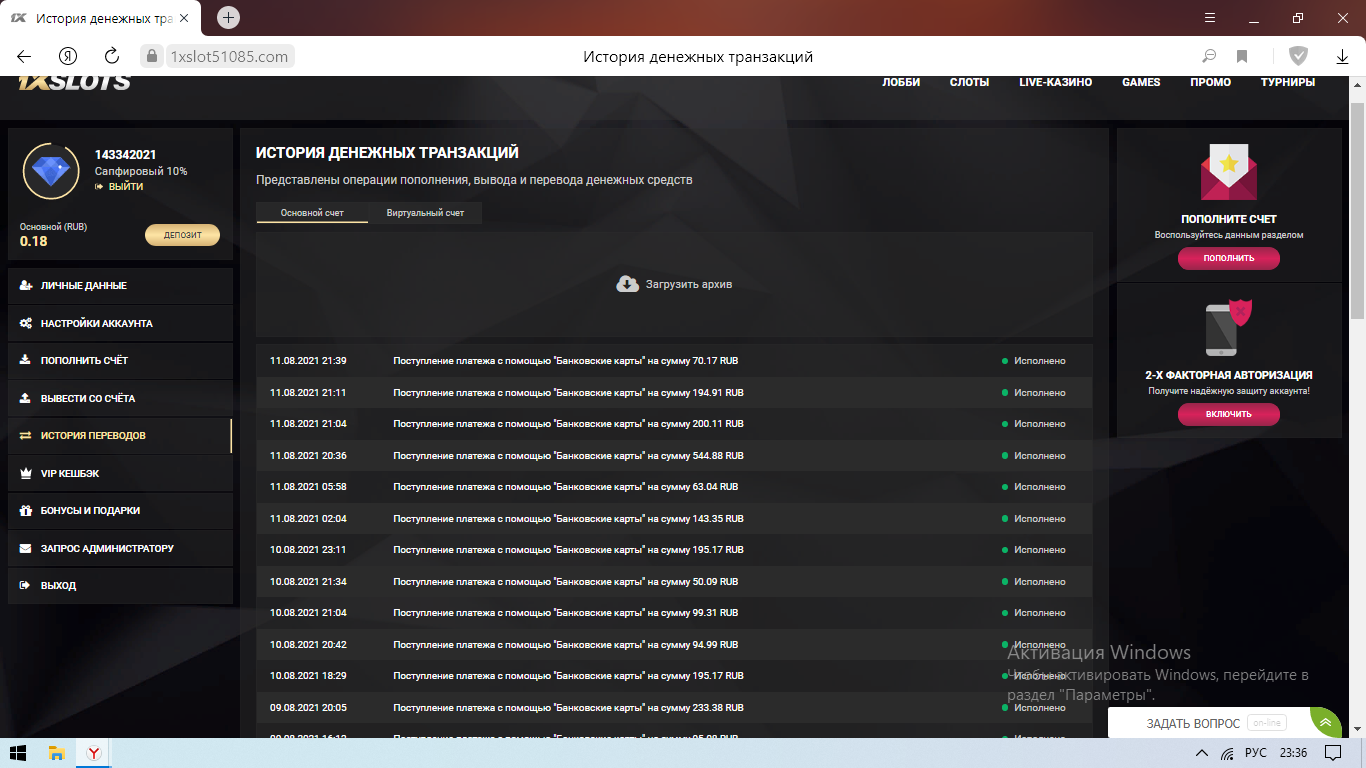Click the page vertical scrollbar
Image resolution: width=1366 pixels, height=768 pixels.
[x=1358, y=210]
